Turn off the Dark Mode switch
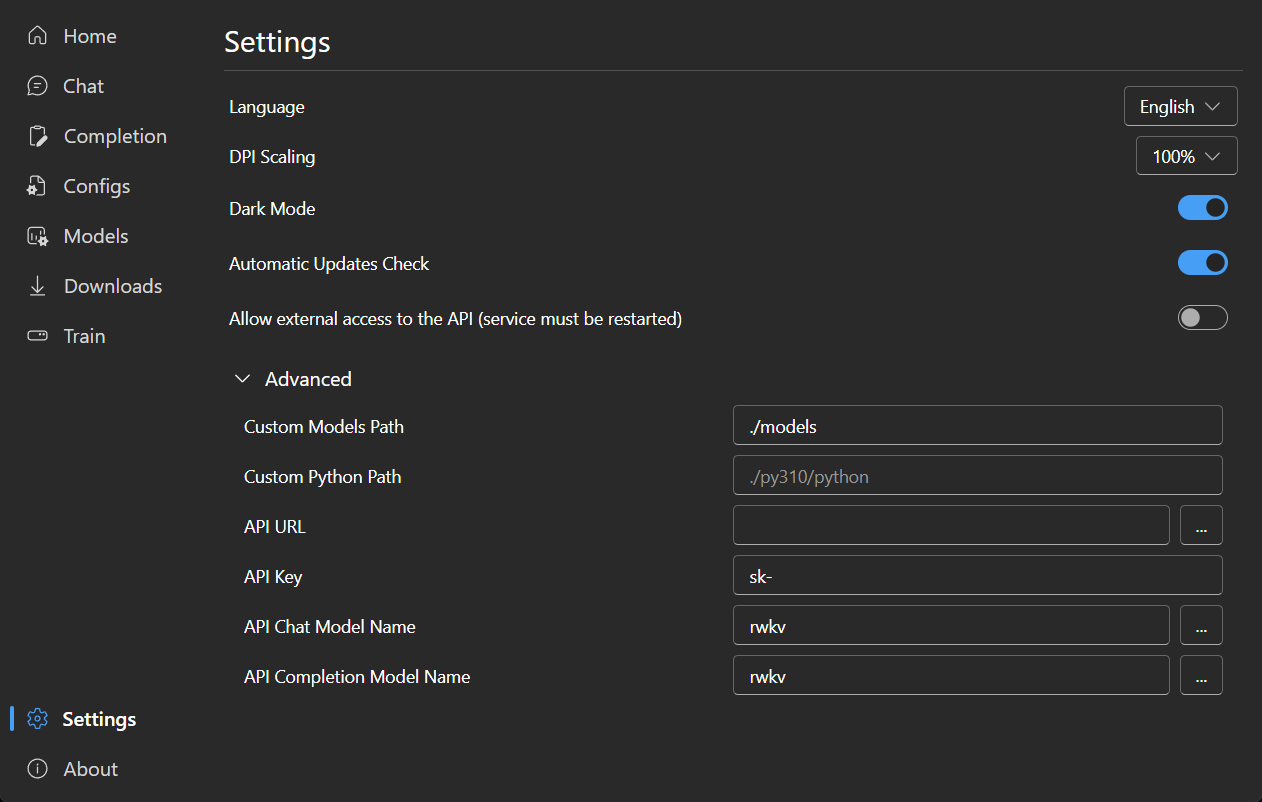1262x802 pixels. (1202, 208)
